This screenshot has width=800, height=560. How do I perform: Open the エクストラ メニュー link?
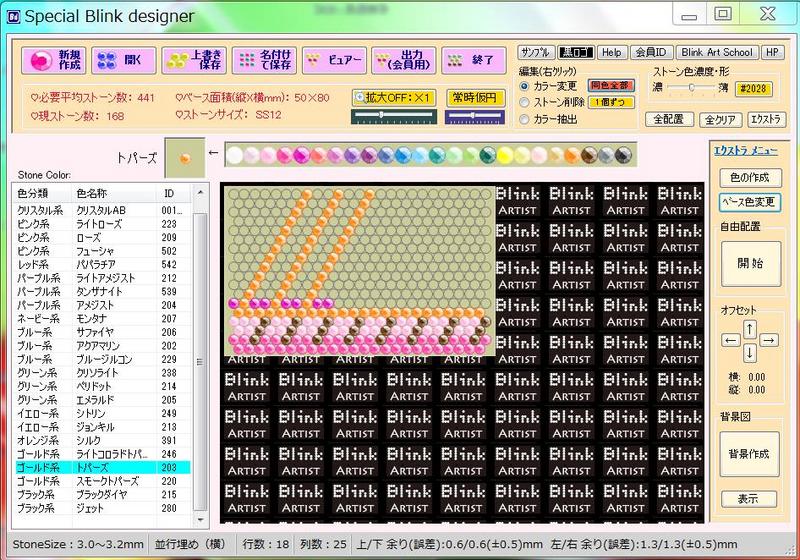[745, 150]
